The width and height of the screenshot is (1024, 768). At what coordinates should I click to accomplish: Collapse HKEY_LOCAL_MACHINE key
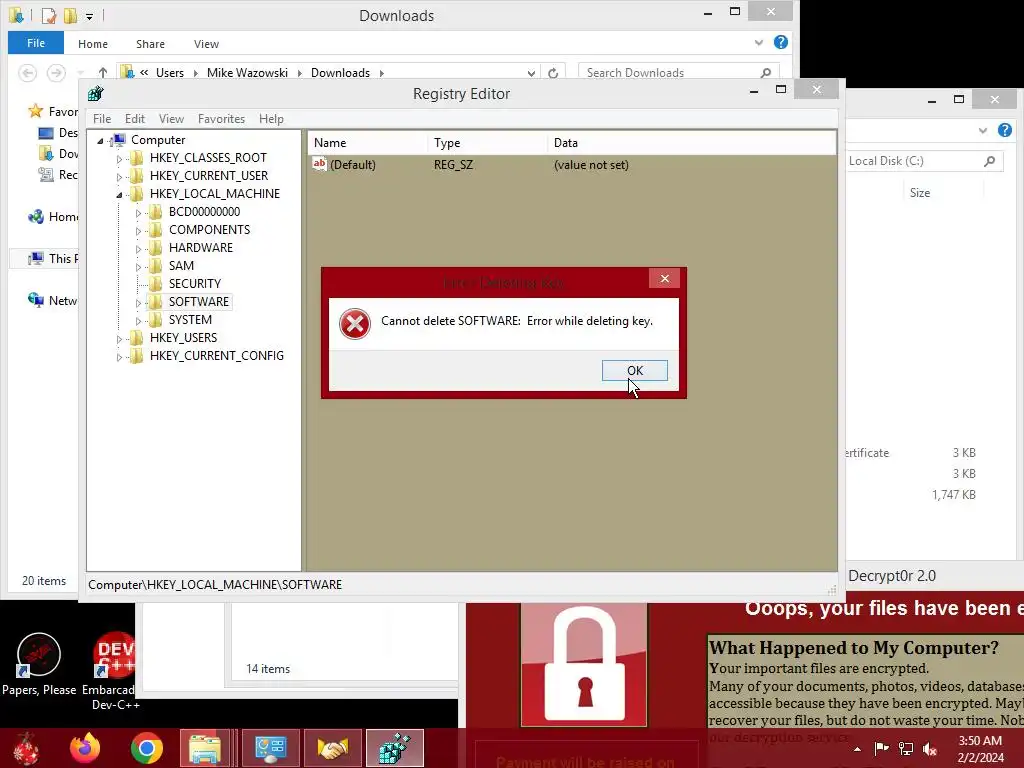point(119,195)
